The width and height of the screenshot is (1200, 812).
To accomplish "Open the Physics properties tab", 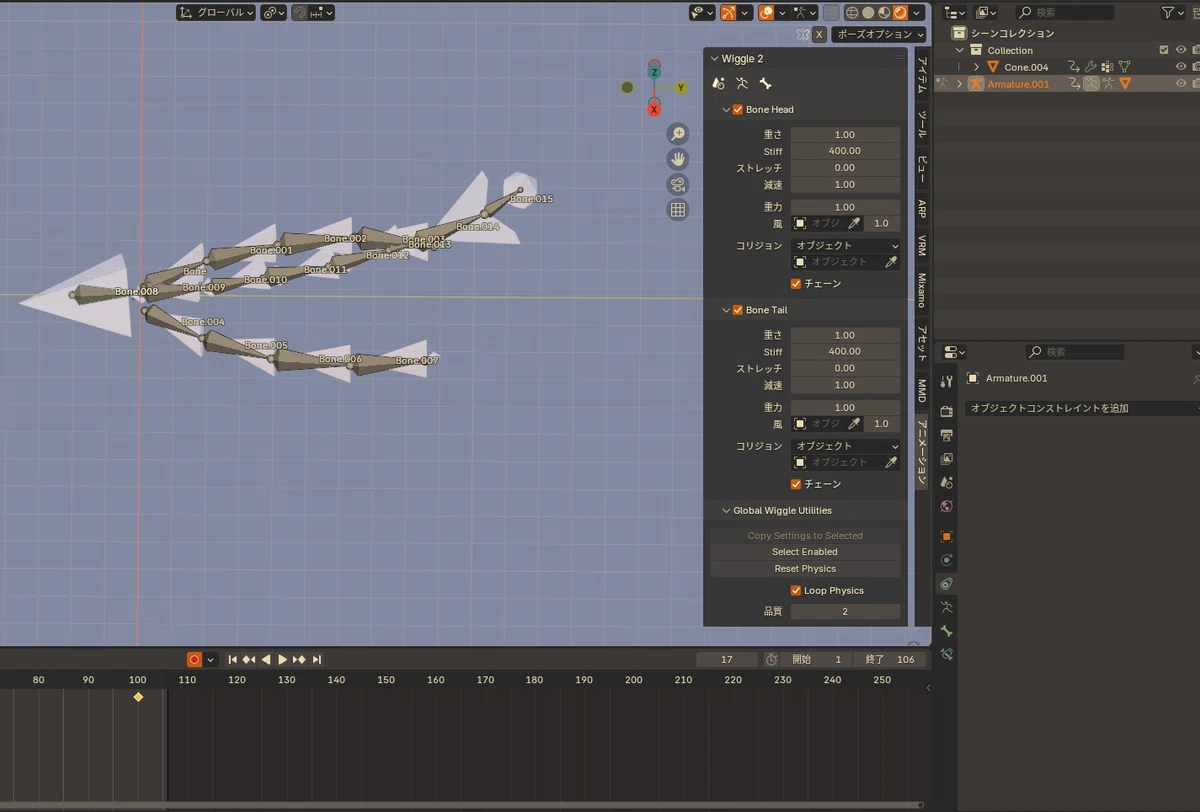I will [947, 560].
